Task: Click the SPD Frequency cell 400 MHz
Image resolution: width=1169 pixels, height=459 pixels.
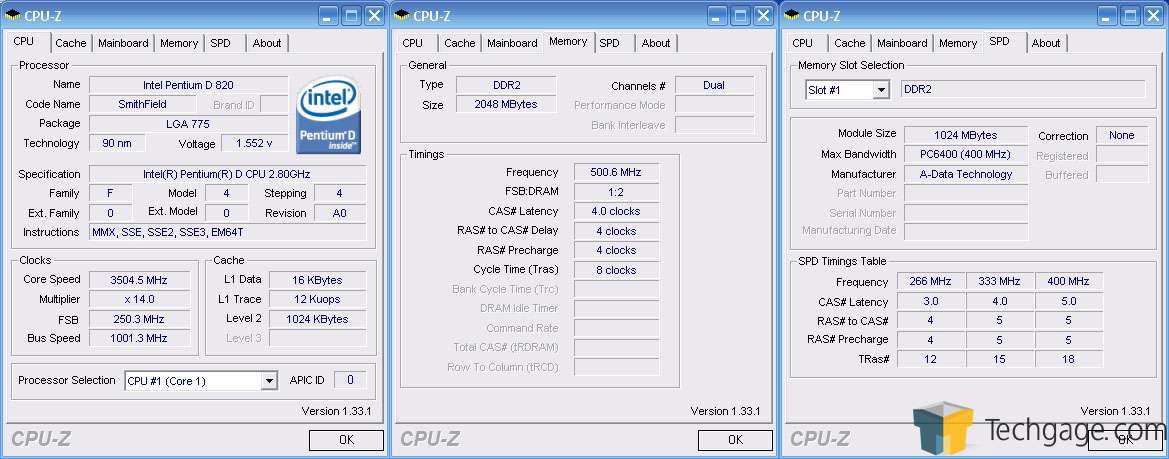Action: [x=1068, y=282]
